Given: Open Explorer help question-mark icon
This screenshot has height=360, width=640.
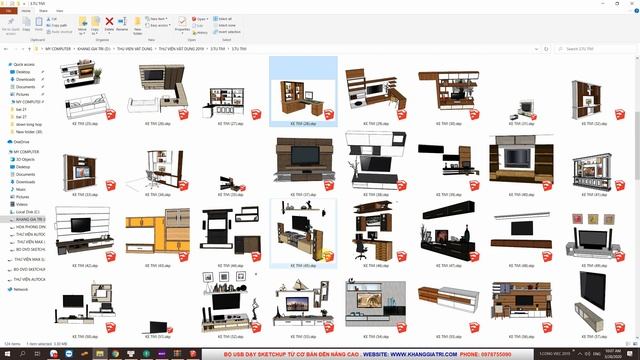Looking at the screenshot, I should (636, 11).
